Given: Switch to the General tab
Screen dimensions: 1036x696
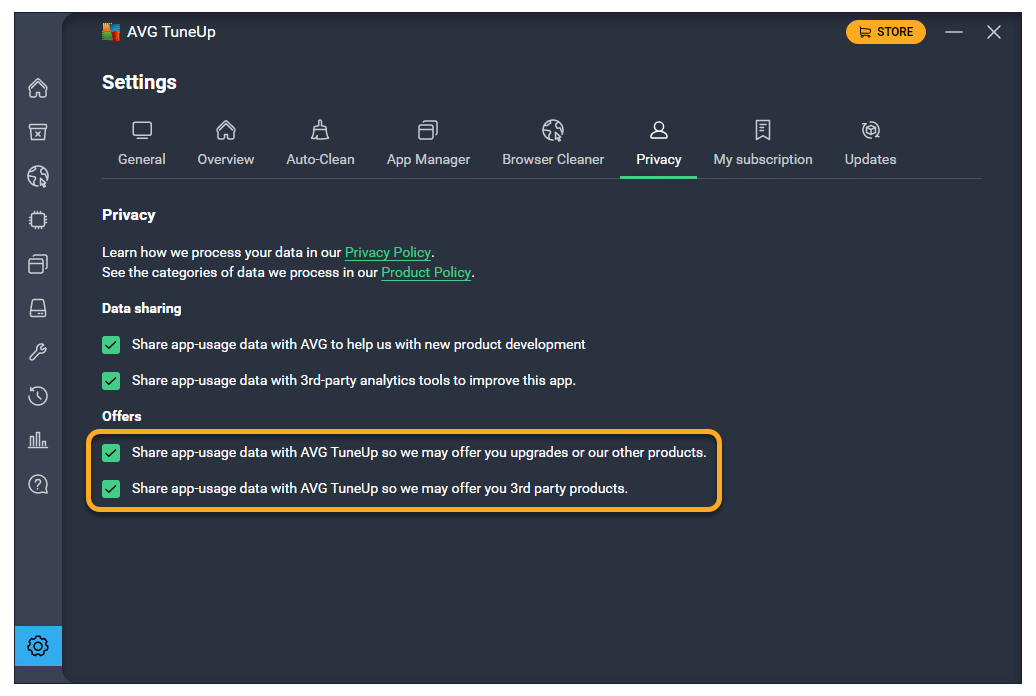Looking at the screenshot, I should pyautogui.click(x=142, y=144).
